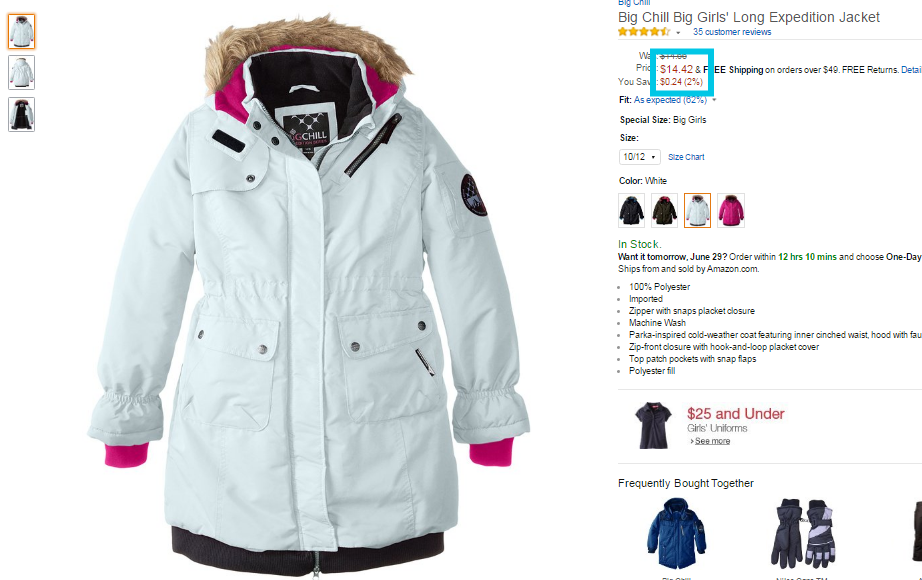
Task: Expand the Fit as expected details arrow
Action: tap(714, 100)
